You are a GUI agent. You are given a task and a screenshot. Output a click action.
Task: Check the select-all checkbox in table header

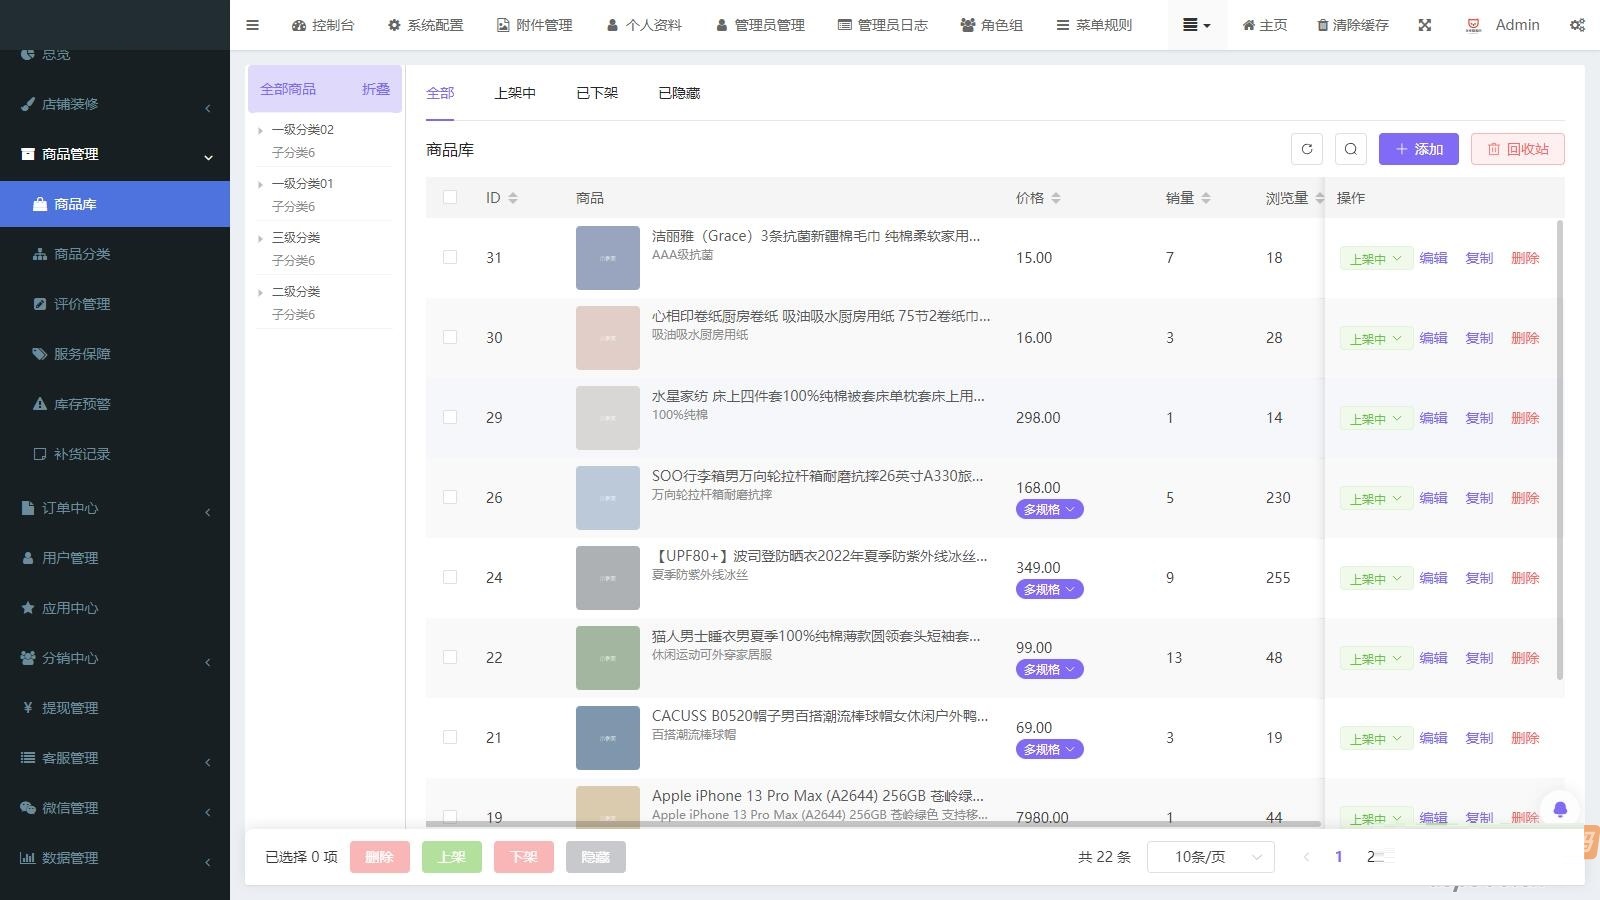[x=449, y=197]
